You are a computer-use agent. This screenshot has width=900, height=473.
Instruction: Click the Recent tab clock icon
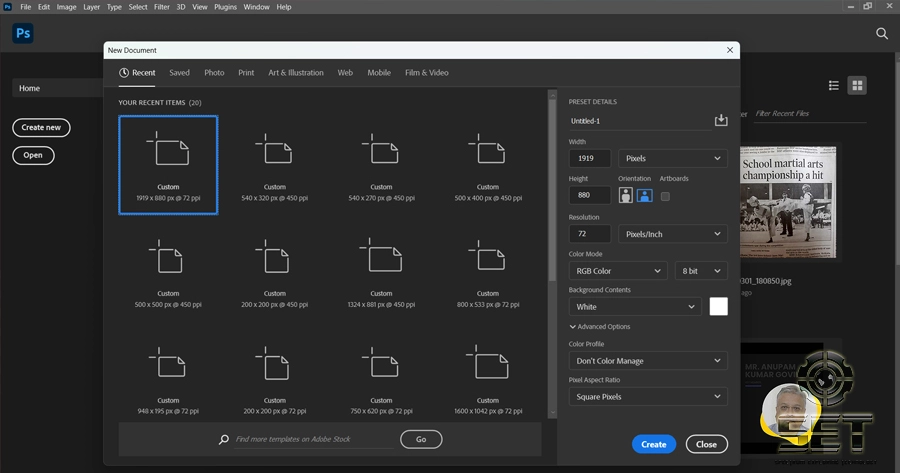coord(123,73)
